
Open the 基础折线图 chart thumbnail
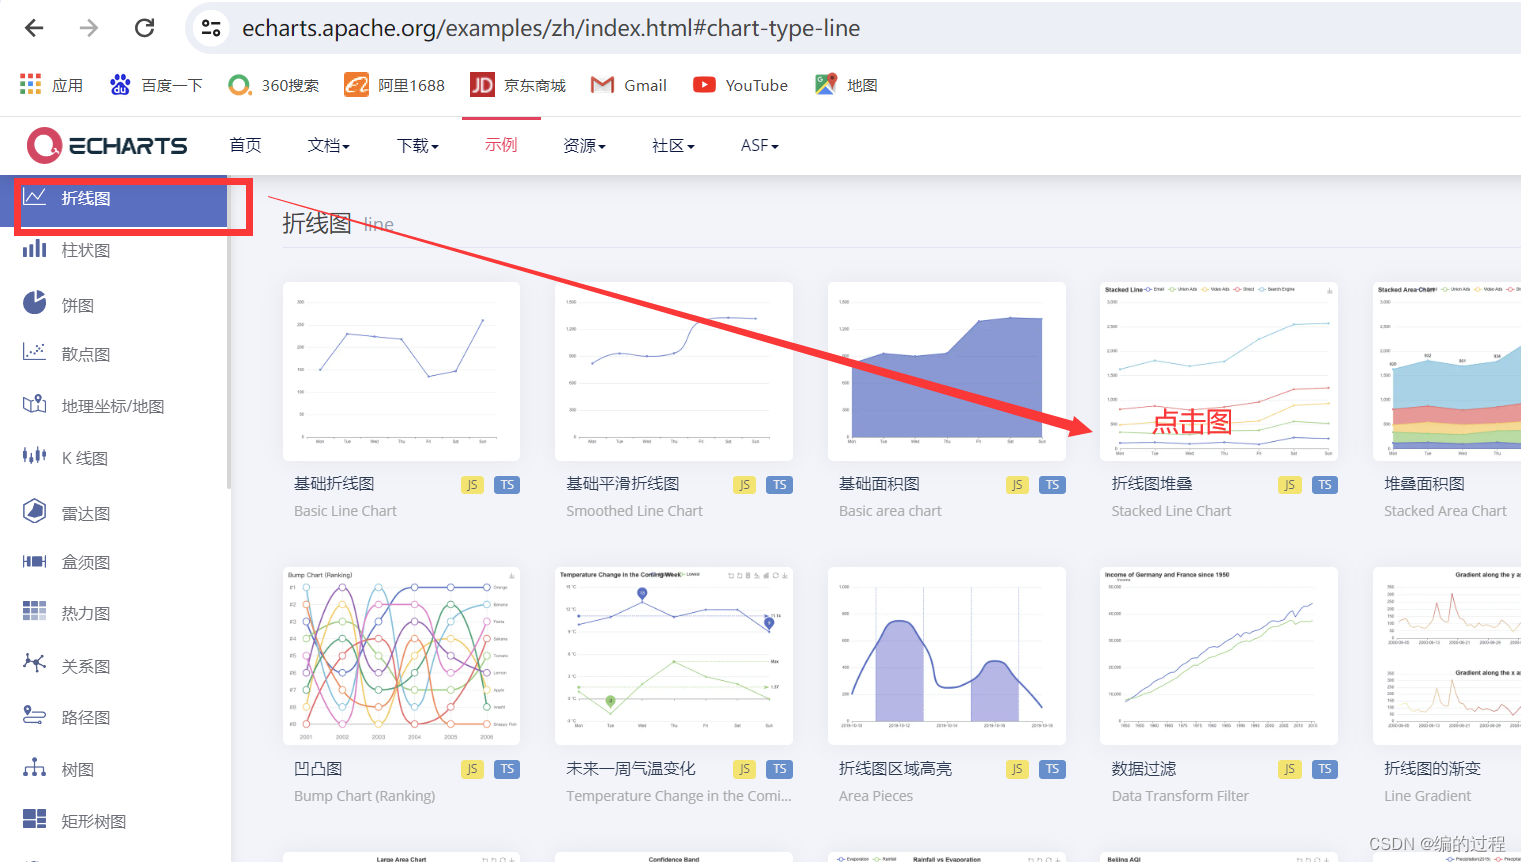click(x=402, y=372)
